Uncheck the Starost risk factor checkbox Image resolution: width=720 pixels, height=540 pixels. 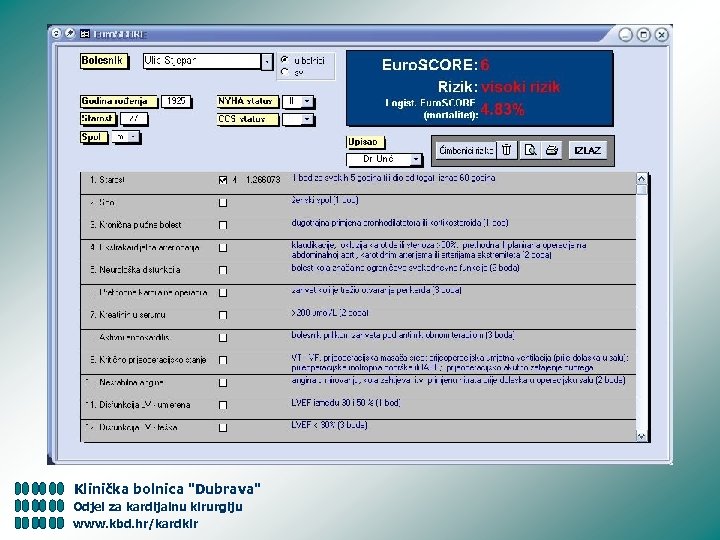click(x=223, y=180)
